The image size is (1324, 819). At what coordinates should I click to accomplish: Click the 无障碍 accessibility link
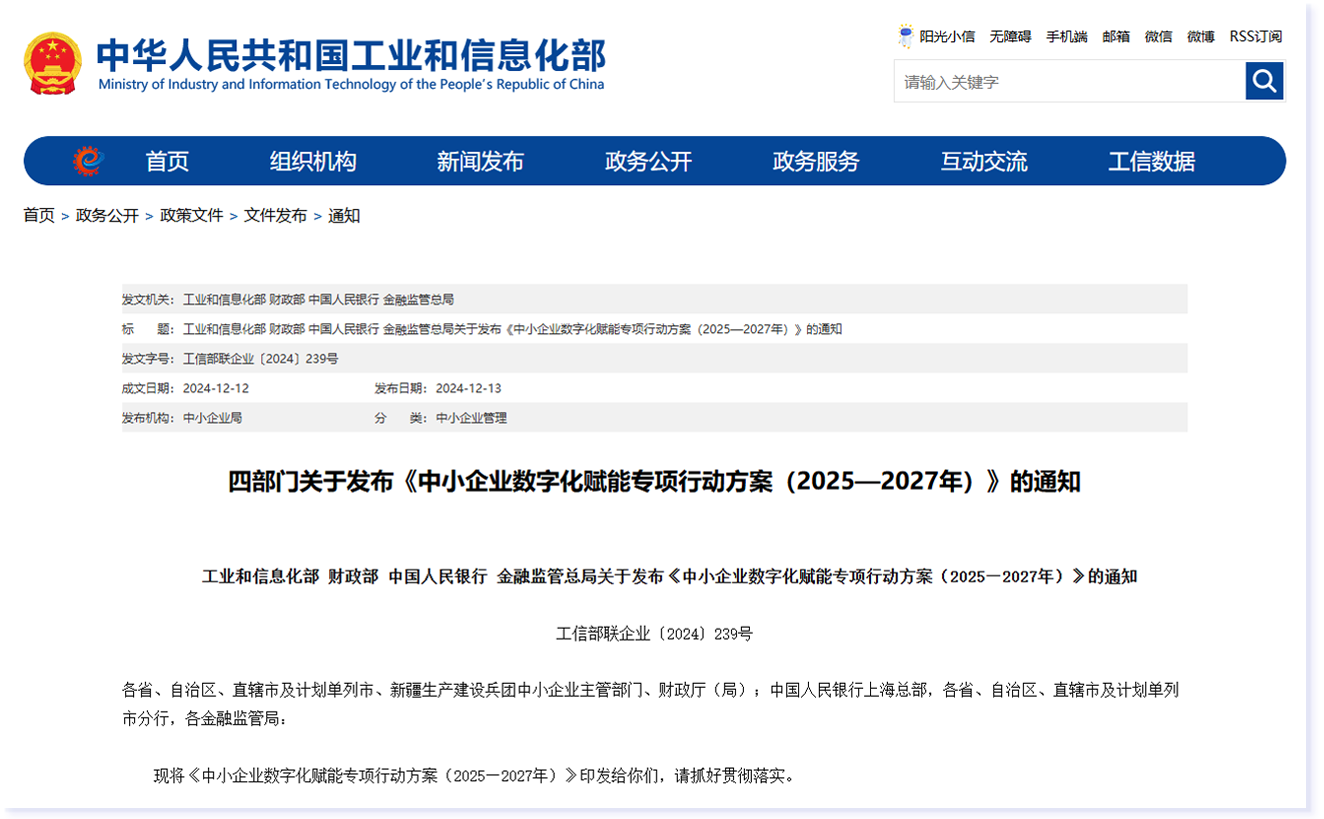1010,37
